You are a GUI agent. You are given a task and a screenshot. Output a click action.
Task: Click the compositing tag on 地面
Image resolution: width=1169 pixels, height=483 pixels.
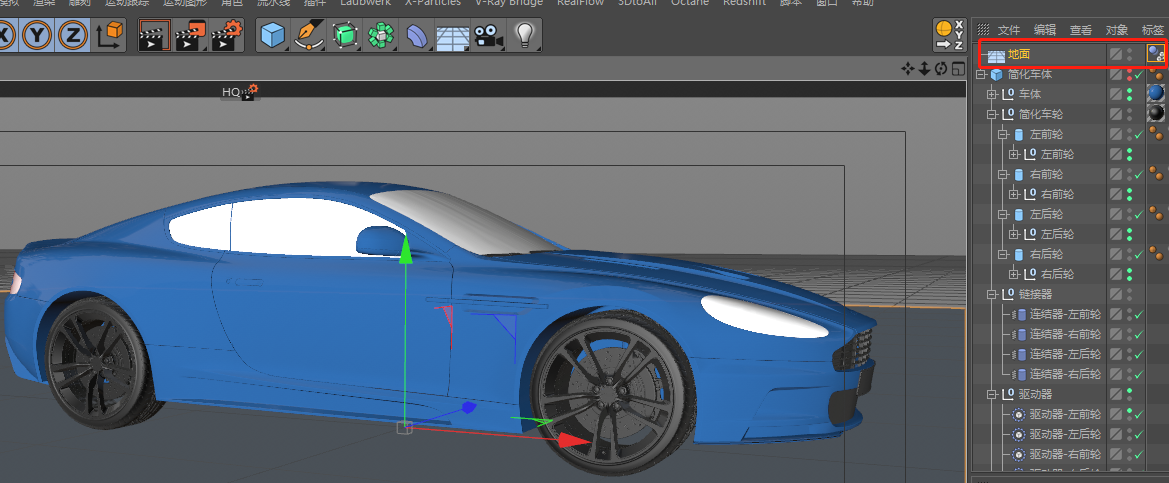pos(1156,54)
